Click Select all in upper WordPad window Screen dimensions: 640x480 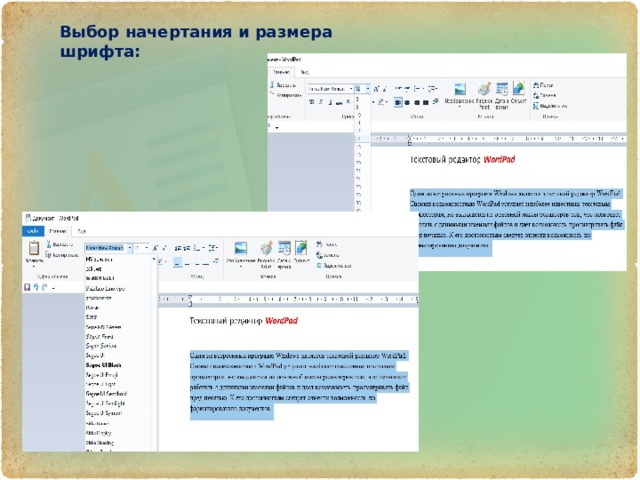(x=550, y=106)
